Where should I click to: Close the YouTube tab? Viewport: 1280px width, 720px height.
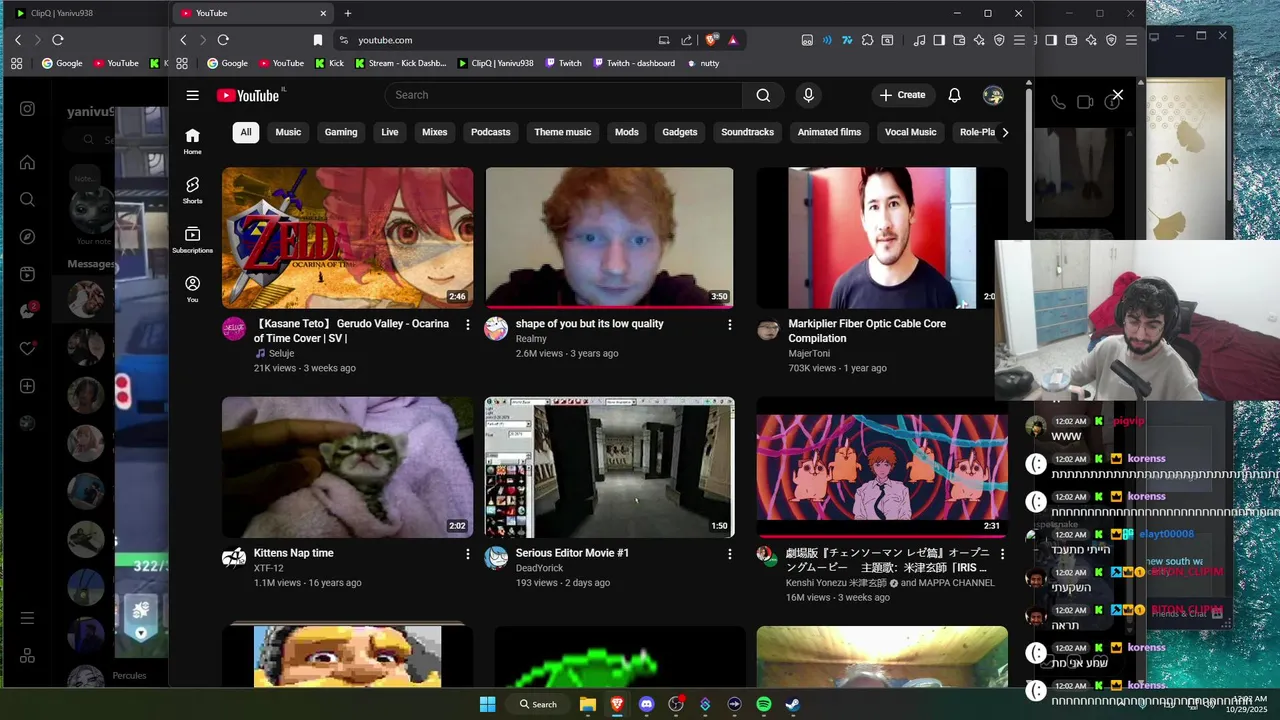323,13
